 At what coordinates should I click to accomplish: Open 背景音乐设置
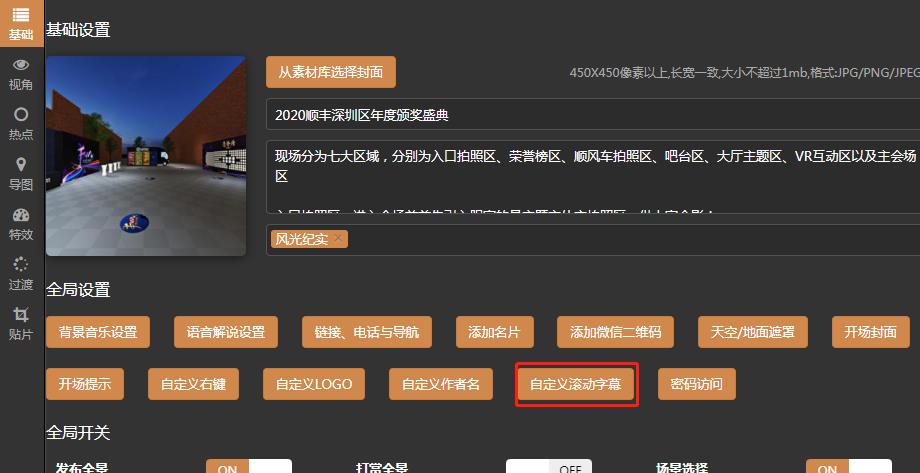pyautogui.click(x=98, y=332)
